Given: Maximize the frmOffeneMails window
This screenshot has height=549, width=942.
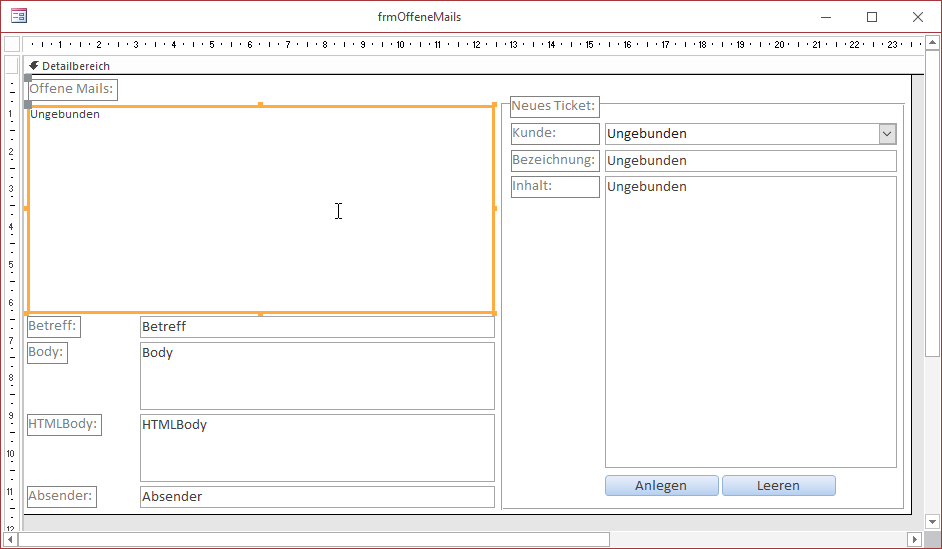Looking at the screenshot, I should (x=872, y=17).
